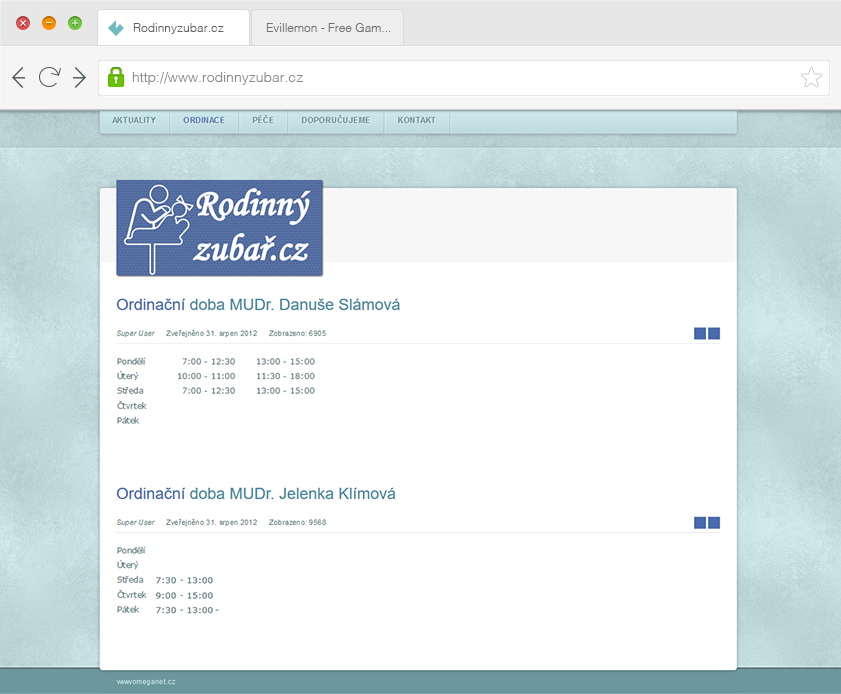Bookmark the page with star icon
Screen dimensions: 841x694
pyautogui.click(x=811, y=78)
